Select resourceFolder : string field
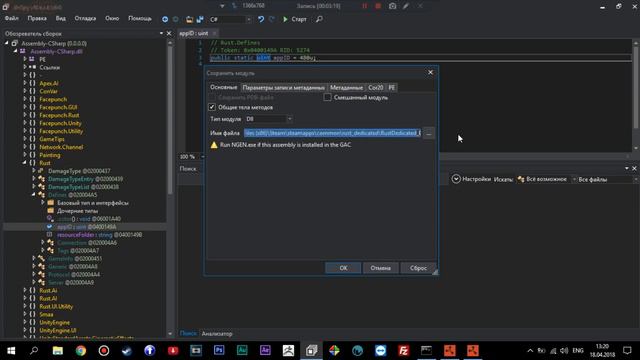 coord(100,235)
